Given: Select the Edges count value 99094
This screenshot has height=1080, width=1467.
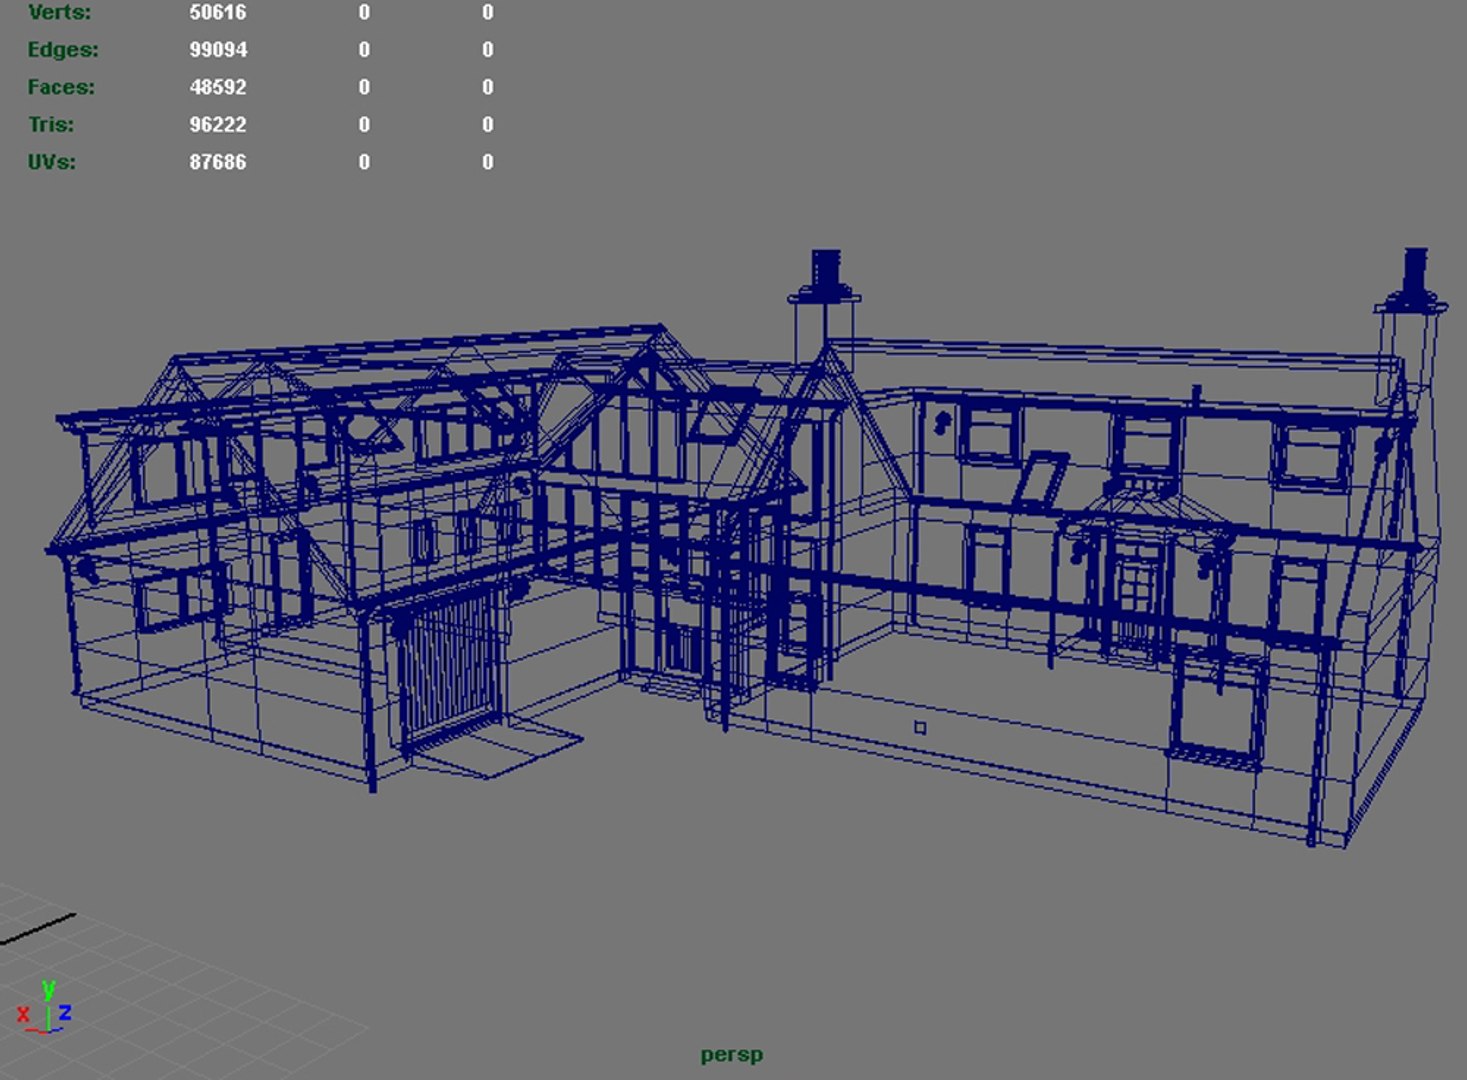Looking at the screenshot, I should [x=218, y=50].
